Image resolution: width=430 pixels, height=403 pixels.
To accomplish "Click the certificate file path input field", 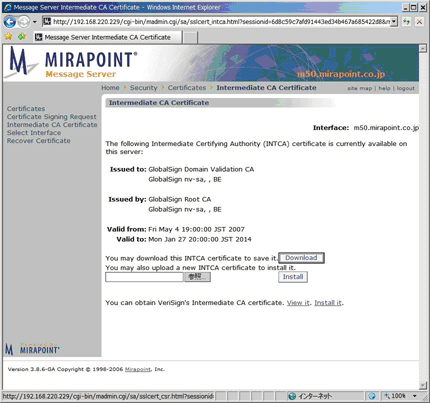I will [x=144, y=277].
